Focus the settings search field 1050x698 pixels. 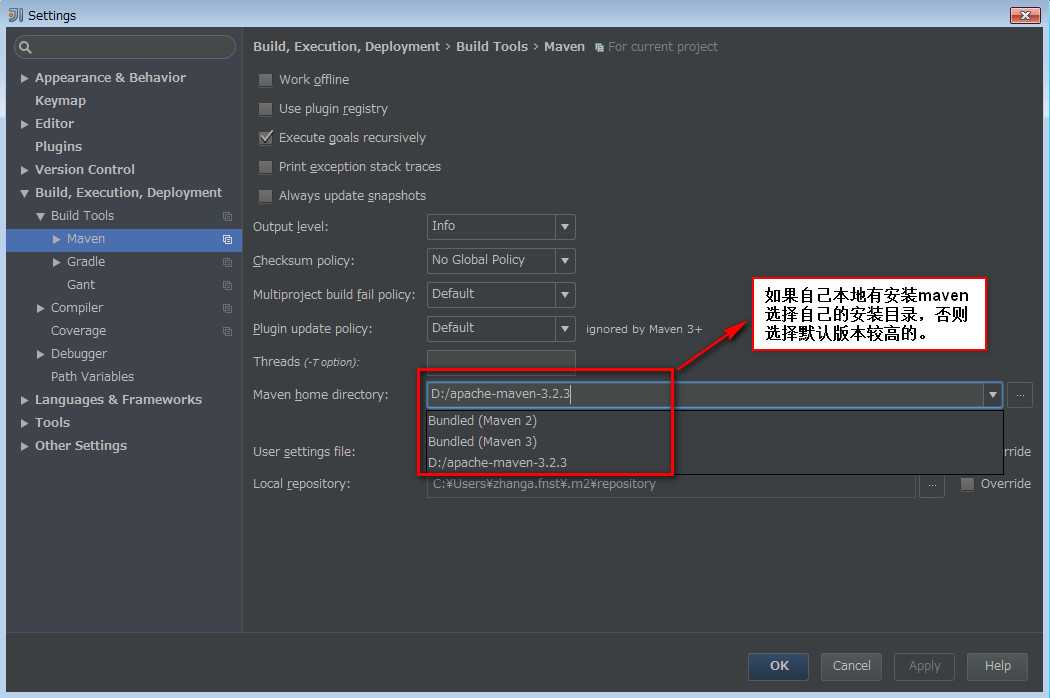pos(125,47)
